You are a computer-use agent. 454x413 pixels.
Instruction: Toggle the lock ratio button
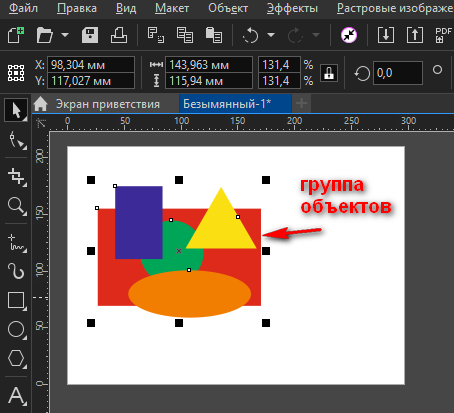click(329, 73)
